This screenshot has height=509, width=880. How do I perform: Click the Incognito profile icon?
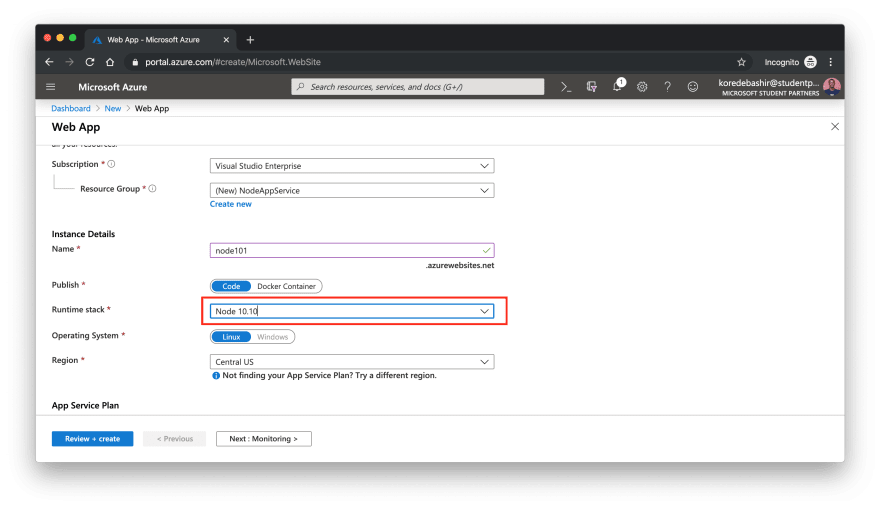(x=810, y=62)
